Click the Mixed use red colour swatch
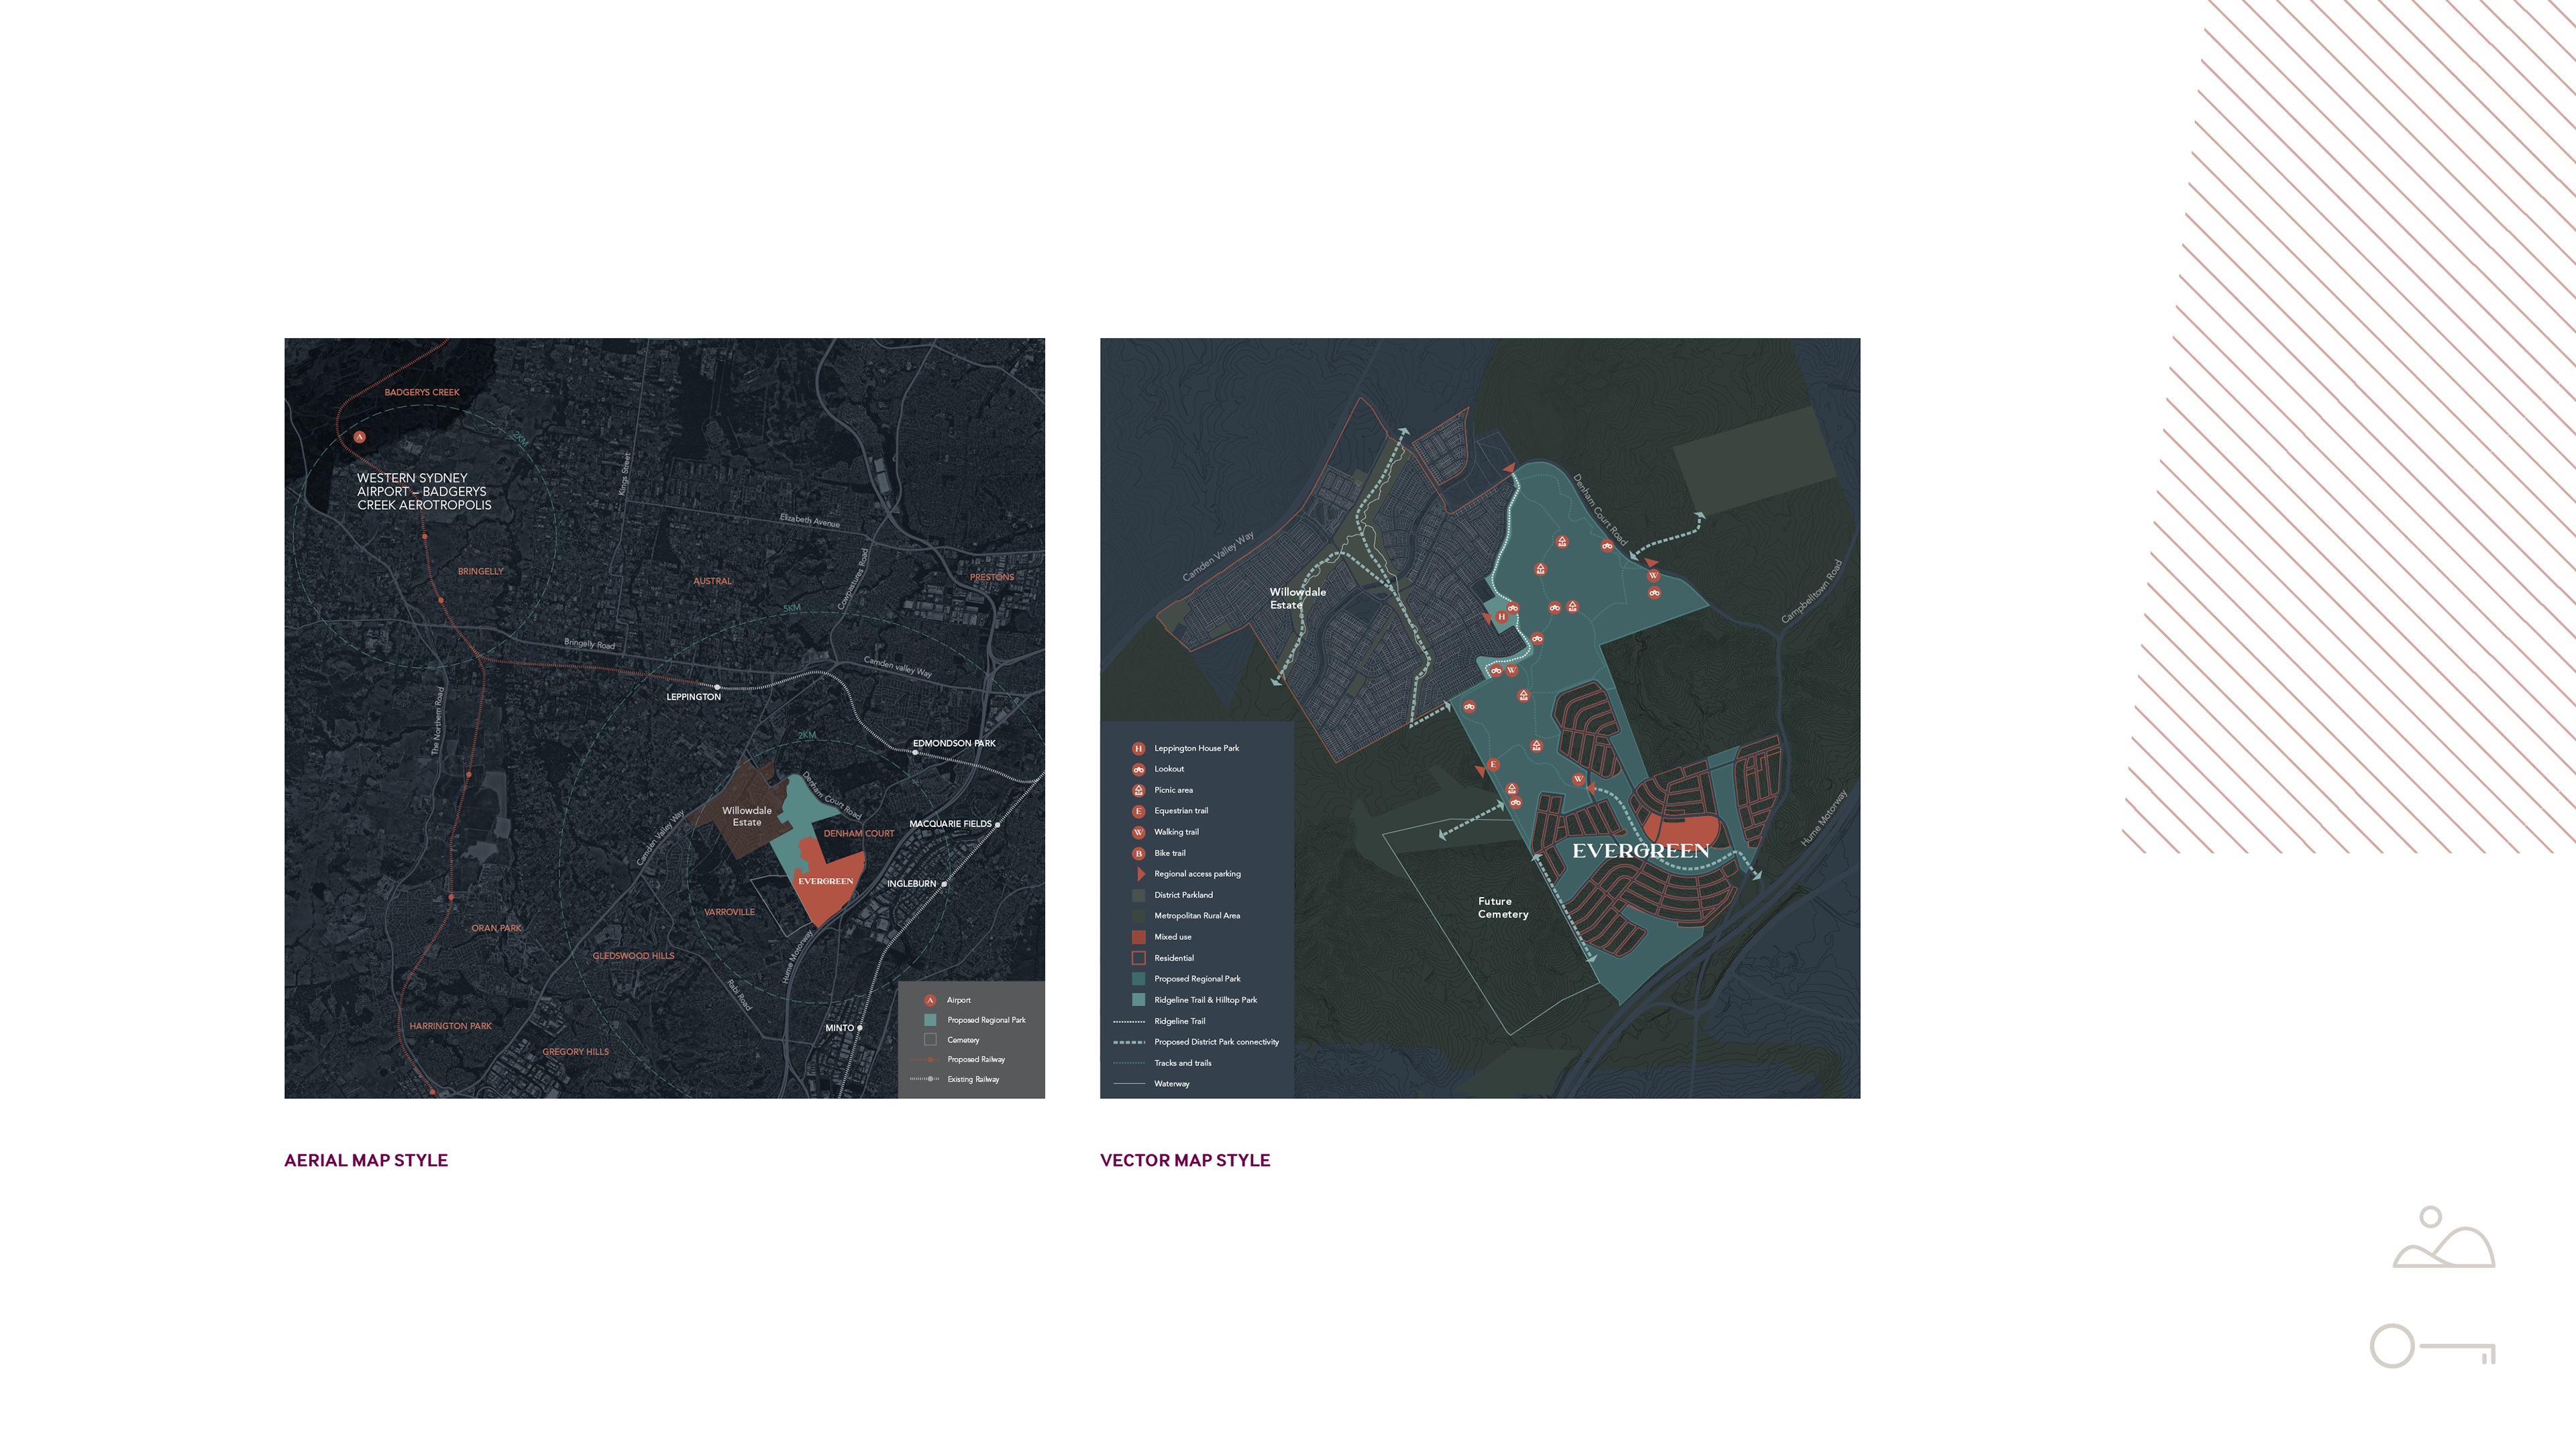The width and height of the screenshot is (2576, 1449). (x=1138, y=937)
